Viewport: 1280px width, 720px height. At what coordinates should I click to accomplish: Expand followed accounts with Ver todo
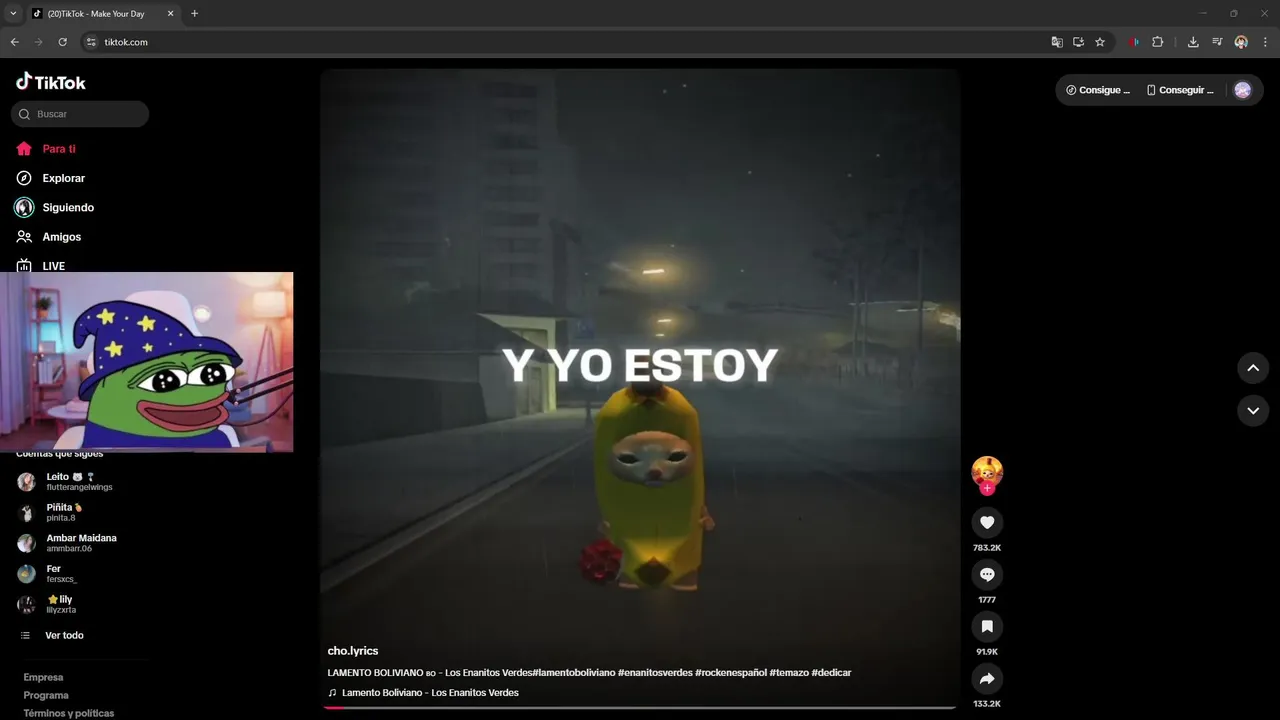(x=64, y=636)
